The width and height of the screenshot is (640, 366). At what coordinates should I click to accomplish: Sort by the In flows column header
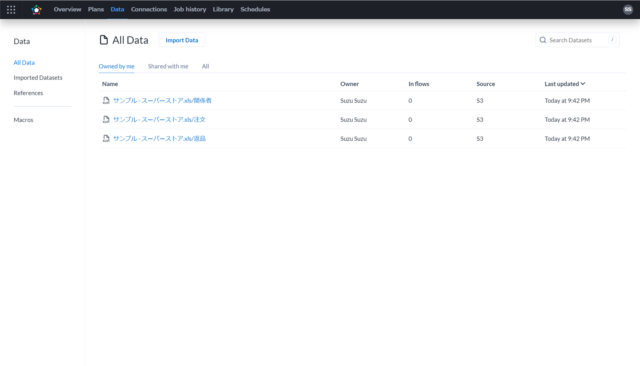(x=419, y=84)
